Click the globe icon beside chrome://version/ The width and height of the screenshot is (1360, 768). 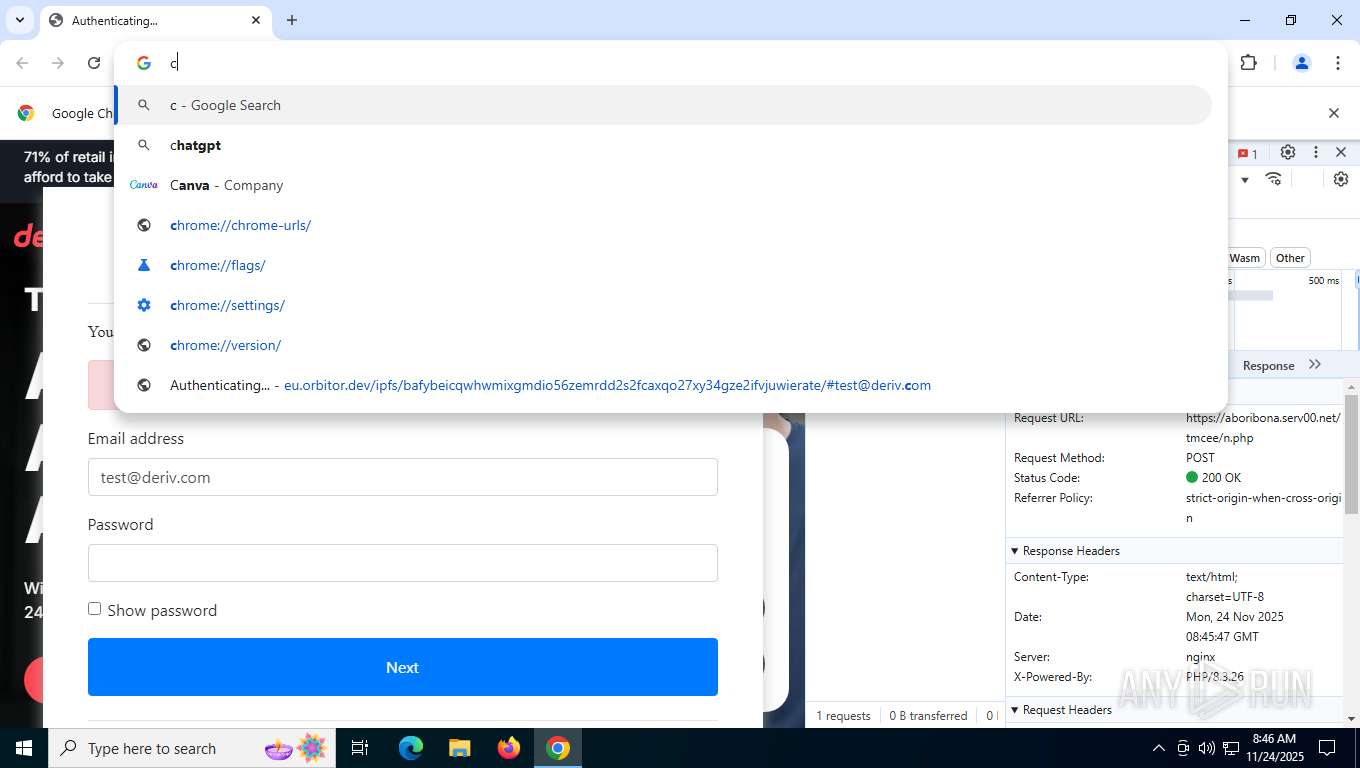click(144, 345)
